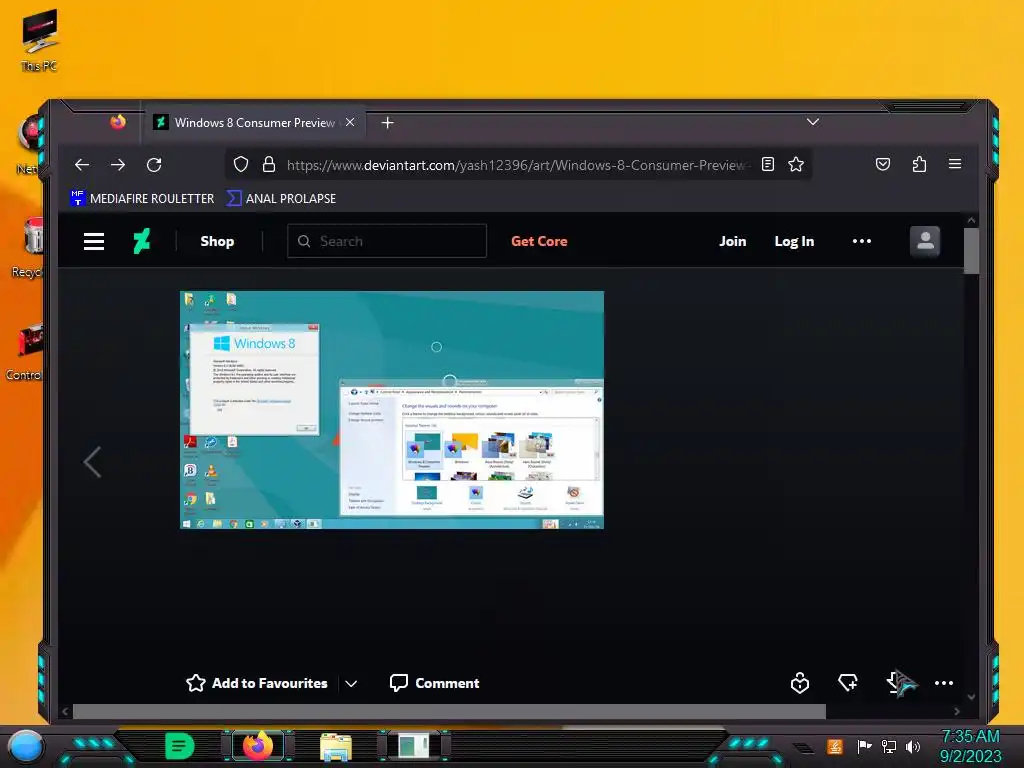Click the network tray icon
Viewport: 1024px width, 768px height.
click(888, 746)
